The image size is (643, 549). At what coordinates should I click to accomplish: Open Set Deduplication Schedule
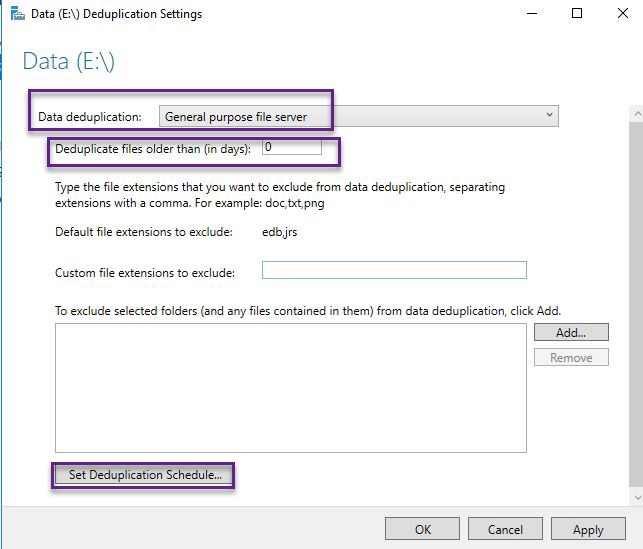(x=144, y=475)
